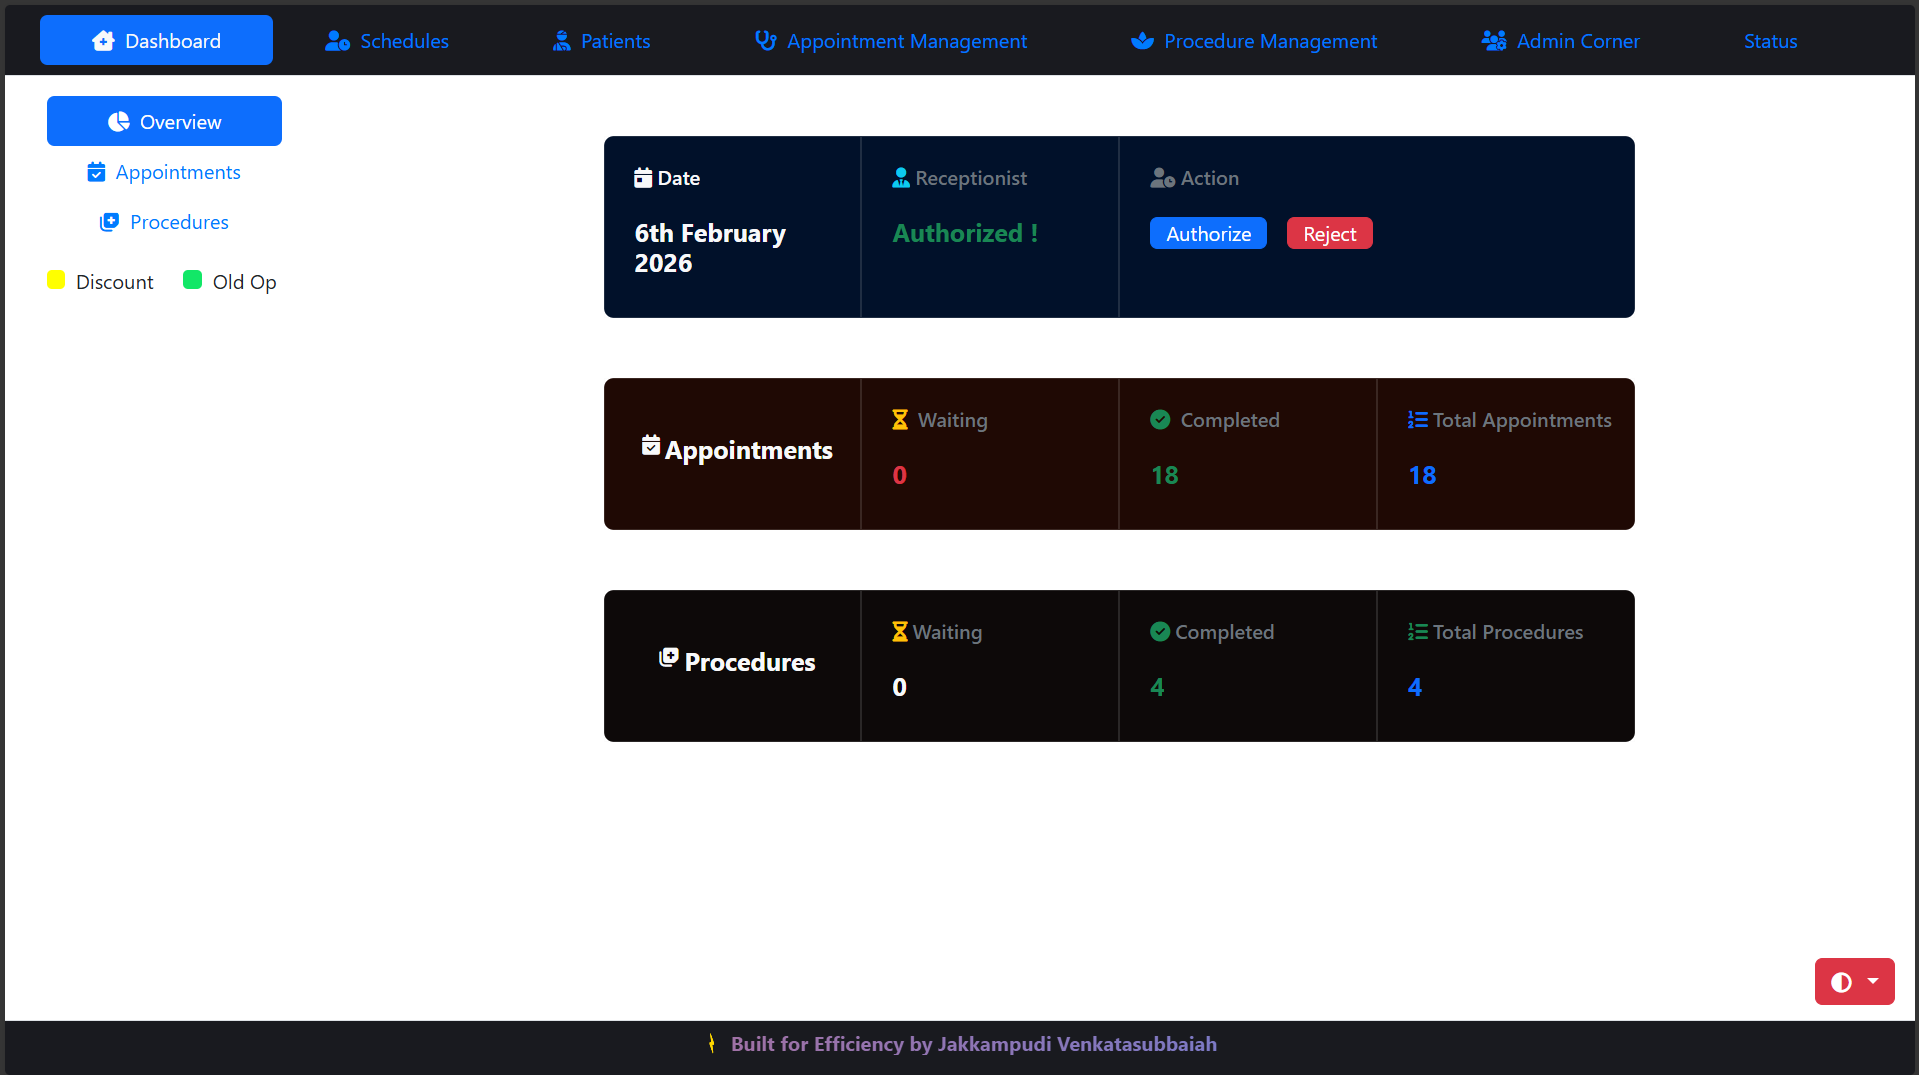Toggle the theme contrast button

click(1841, 982)
